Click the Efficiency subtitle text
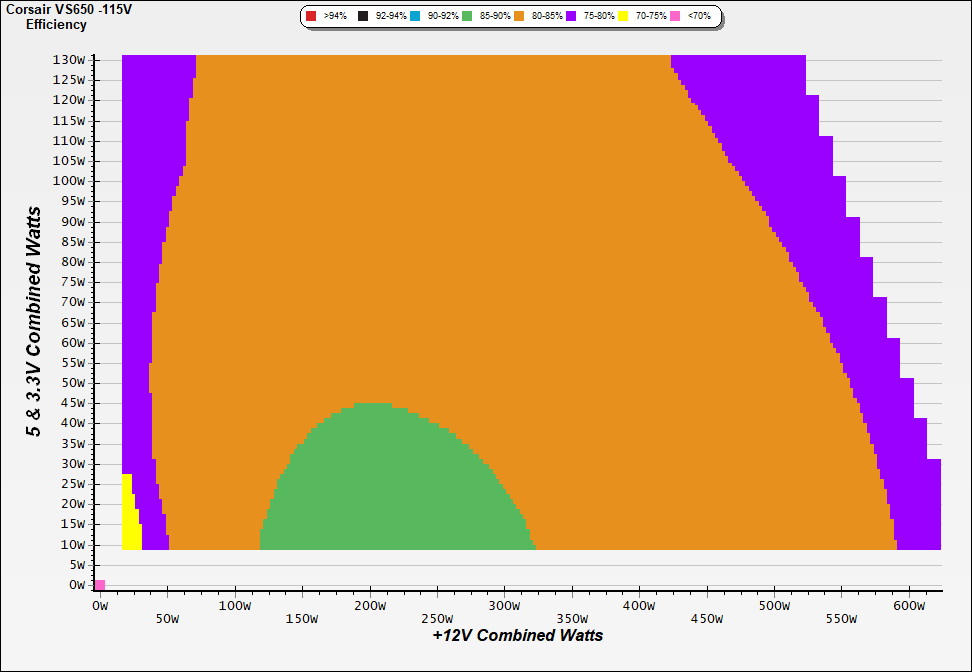972x672 pixels. [56, 24]
